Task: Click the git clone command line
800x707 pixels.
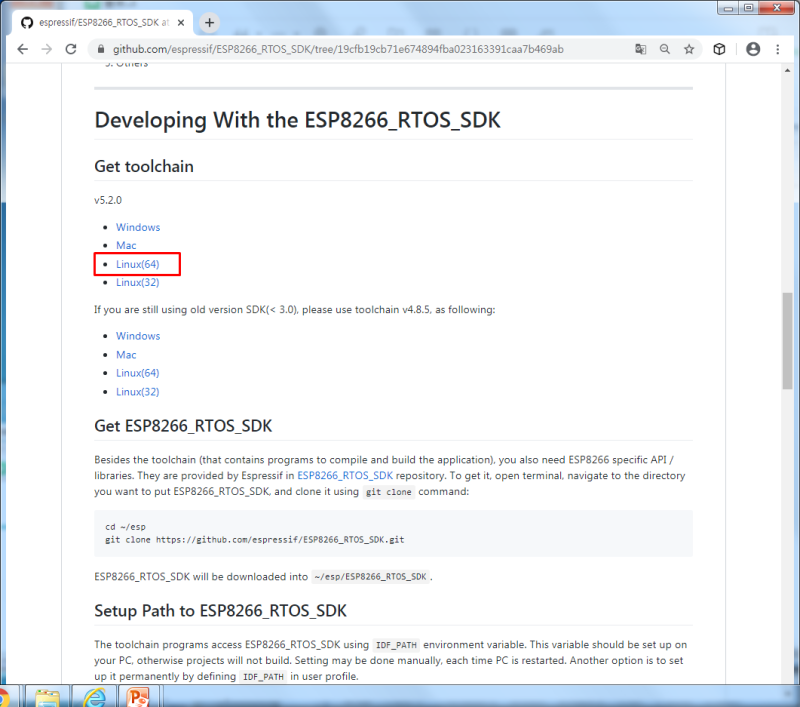Action: pyautogui.click(x=255, y=540)
